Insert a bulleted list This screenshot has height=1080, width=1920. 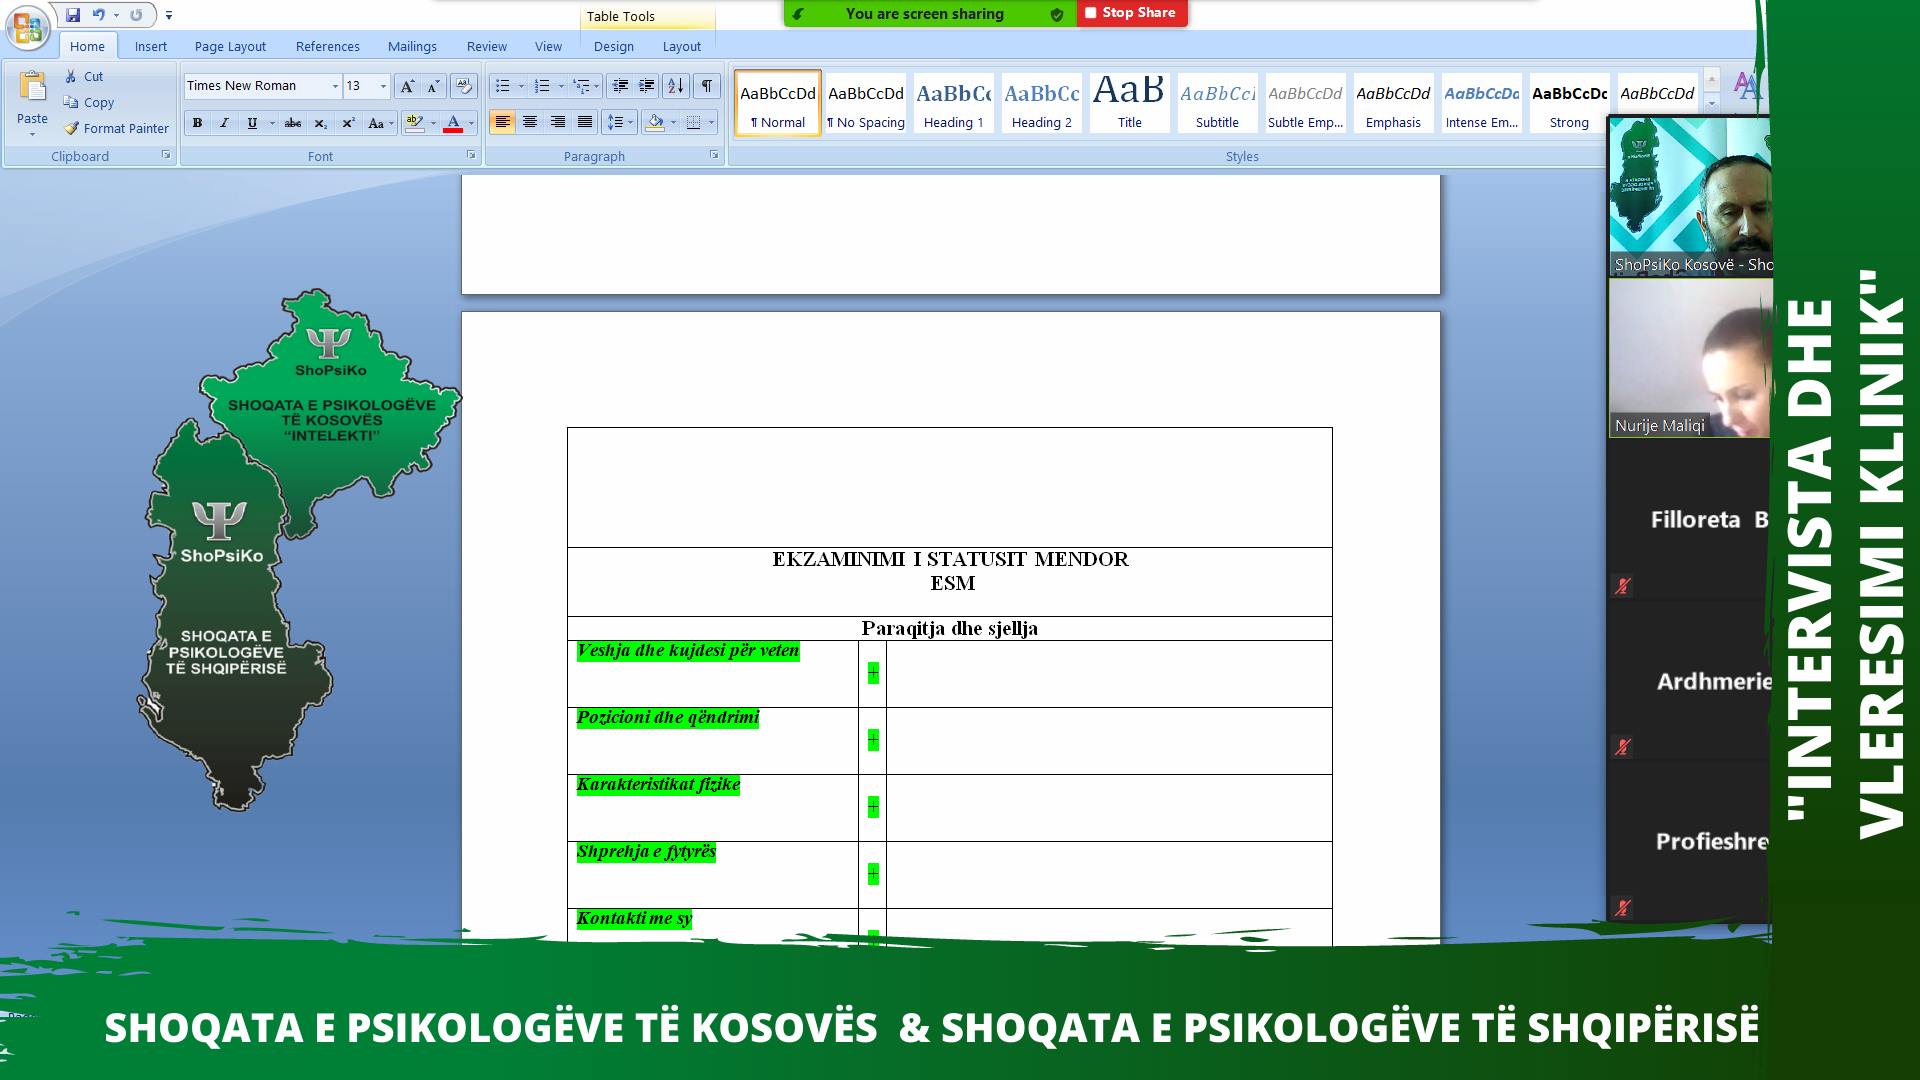(503, 86)
